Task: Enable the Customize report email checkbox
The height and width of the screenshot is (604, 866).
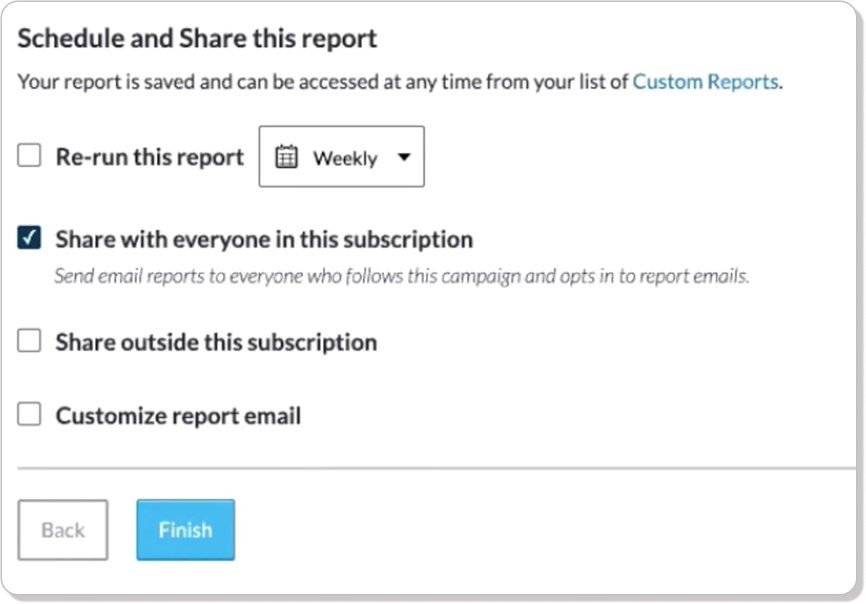Action: click(29, 414)
